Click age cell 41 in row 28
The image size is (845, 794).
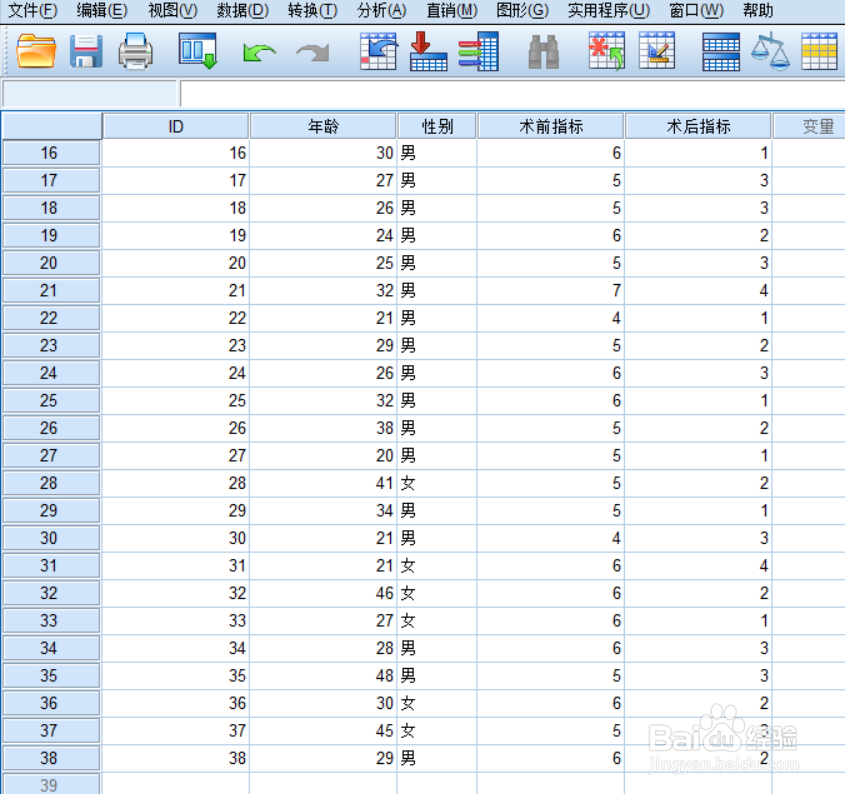pyautogui.click(x=323, y=483)
